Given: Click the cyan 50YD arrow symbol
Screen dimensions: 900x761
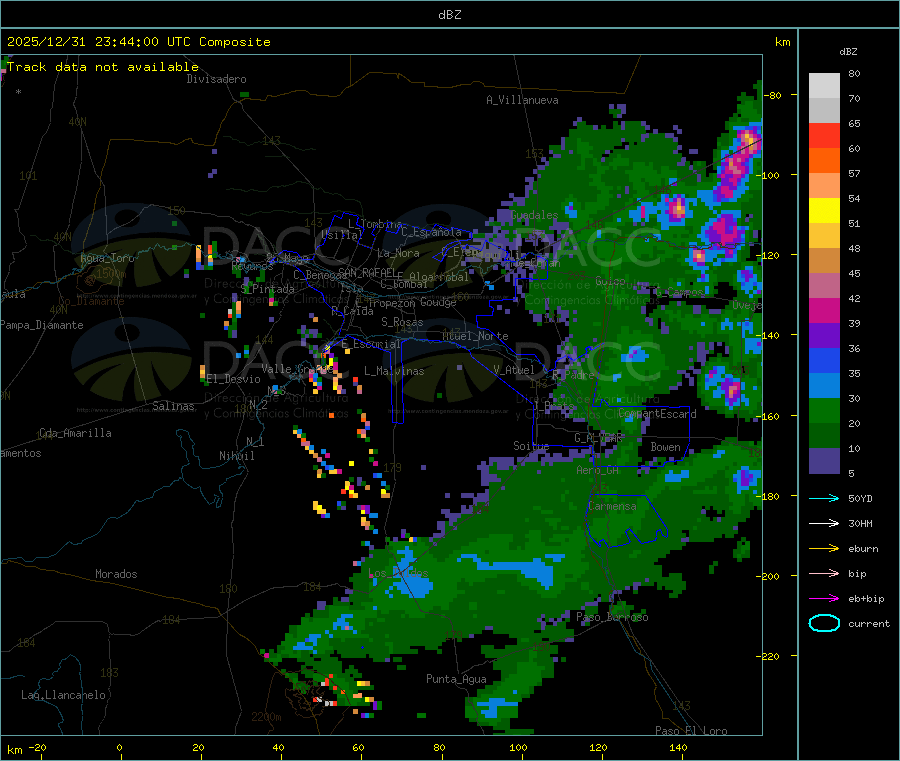Looking at the screenshot, I should click(x=824, y=498).
